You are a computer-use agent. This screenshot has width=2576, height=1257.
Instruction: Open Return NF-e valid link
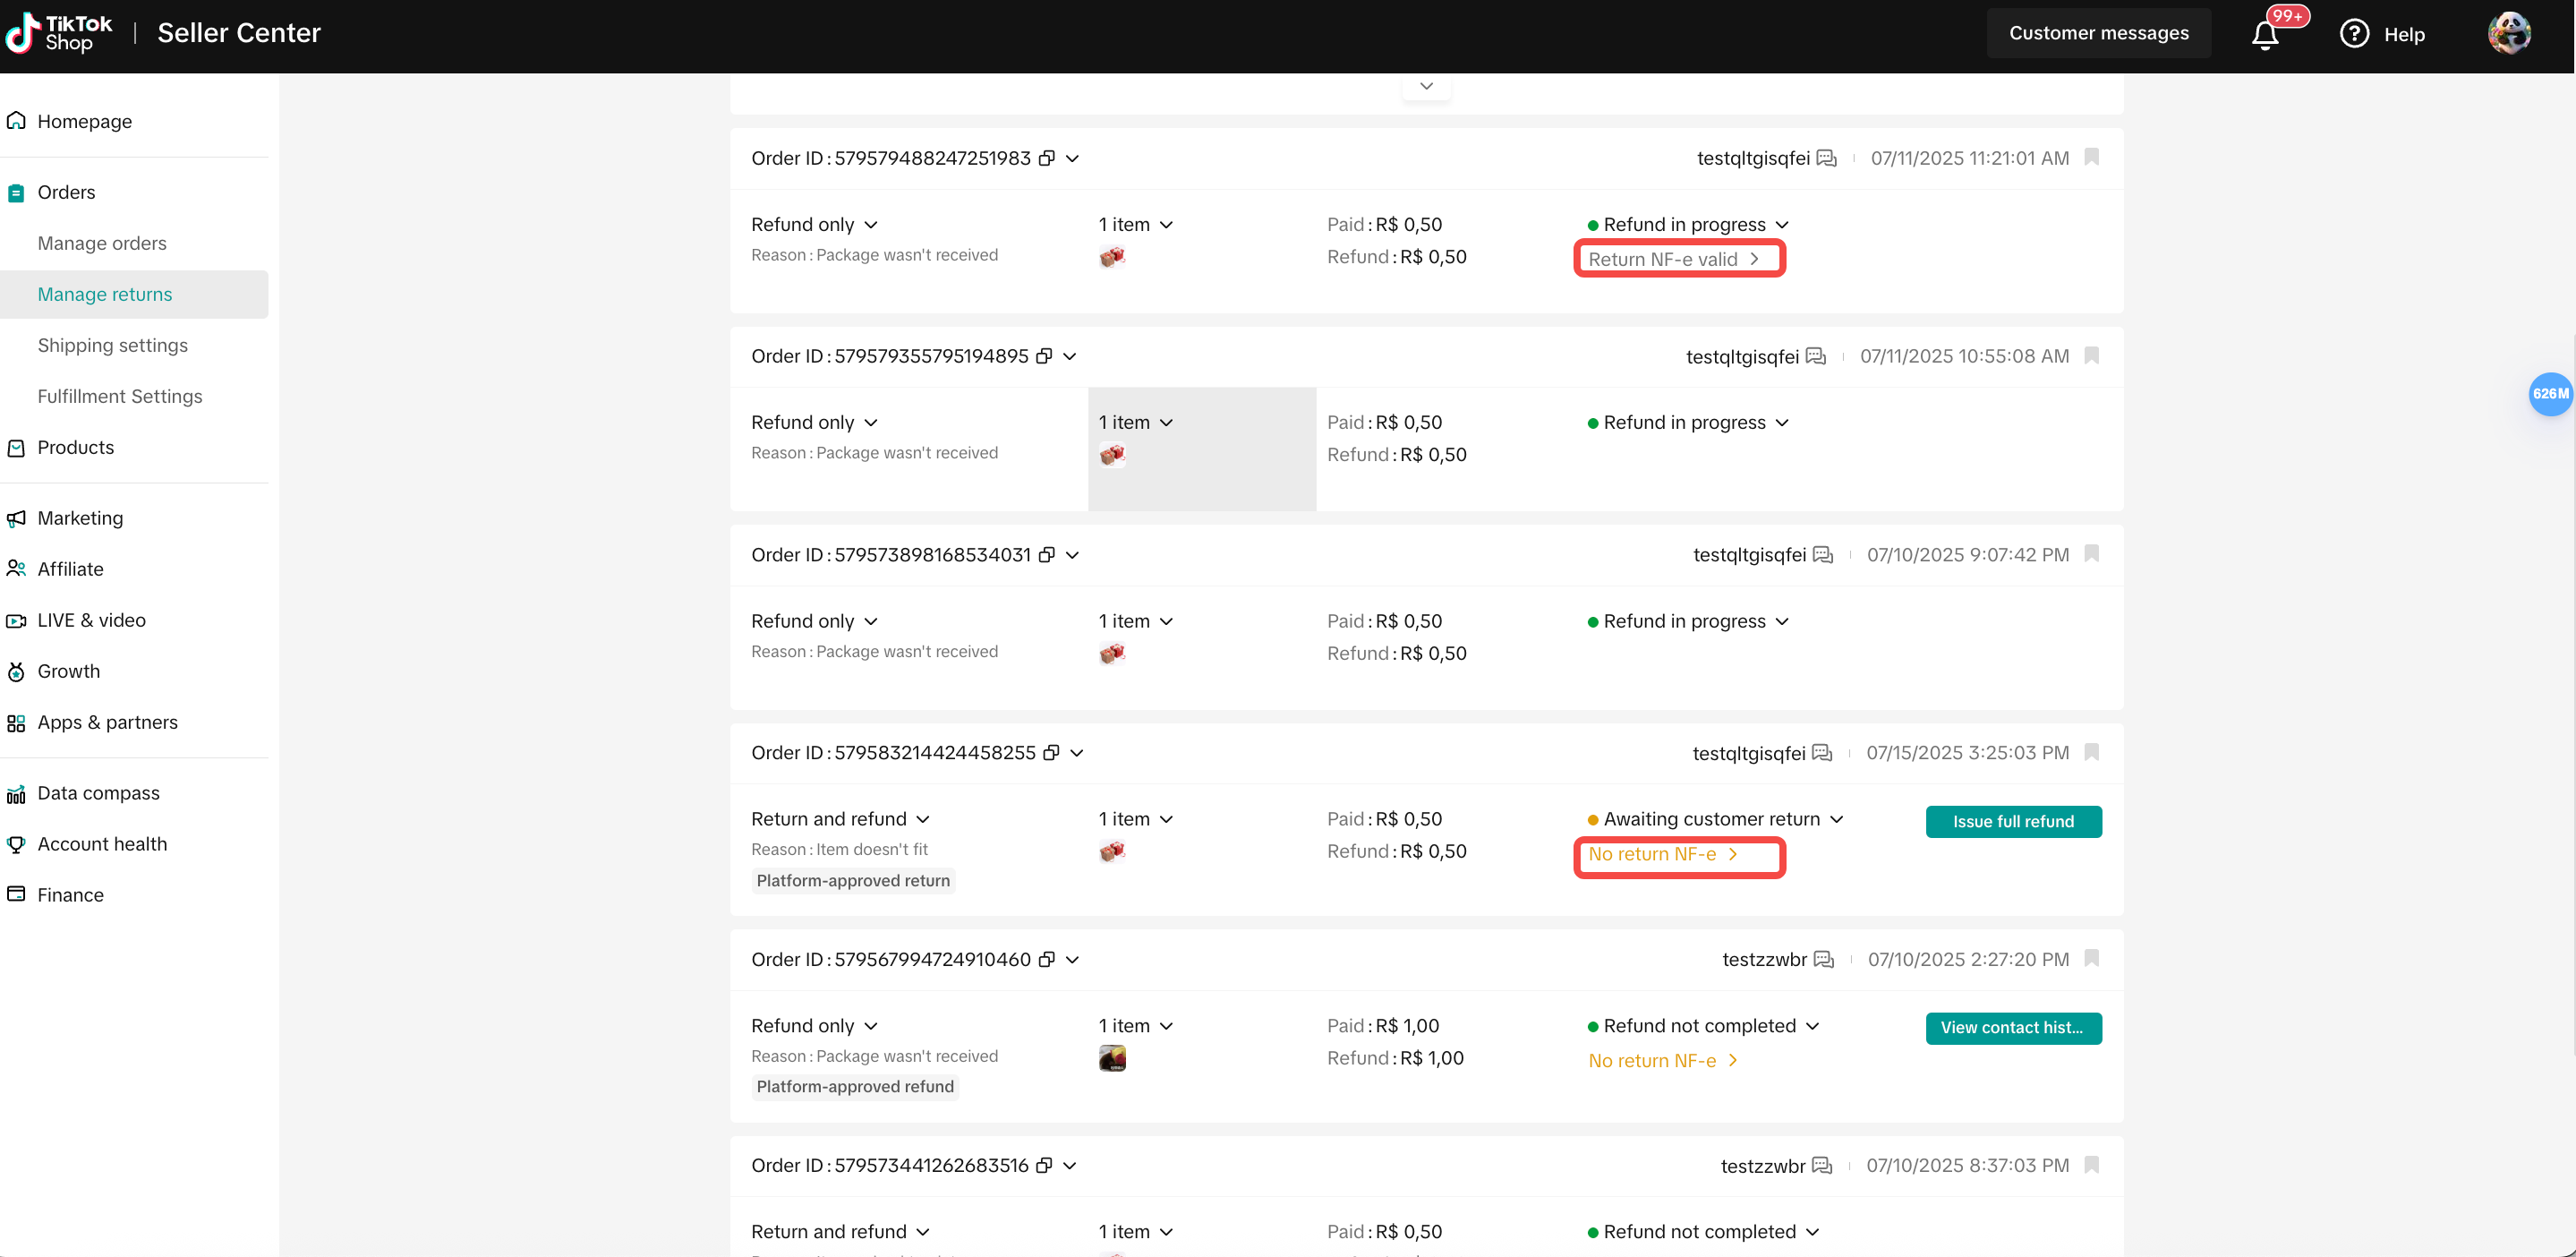1673,259
